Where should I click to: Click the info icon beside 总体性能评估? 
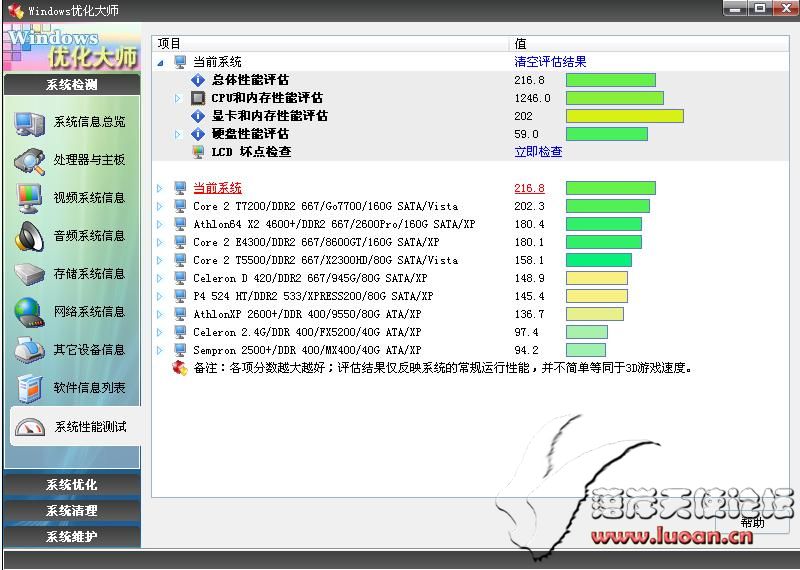[198, 80]
